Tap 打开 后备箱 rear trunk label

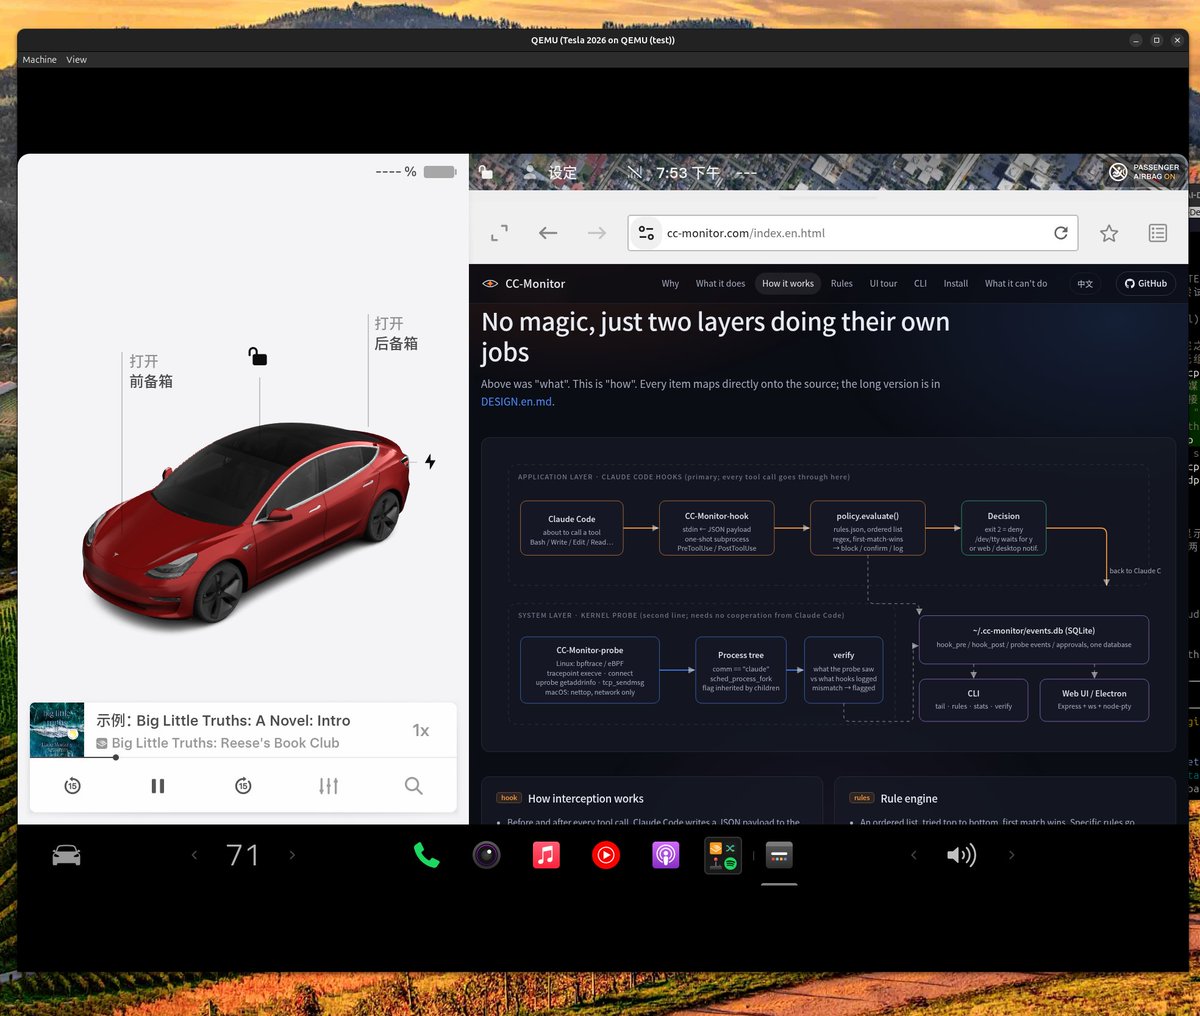[x=396, y=333]
